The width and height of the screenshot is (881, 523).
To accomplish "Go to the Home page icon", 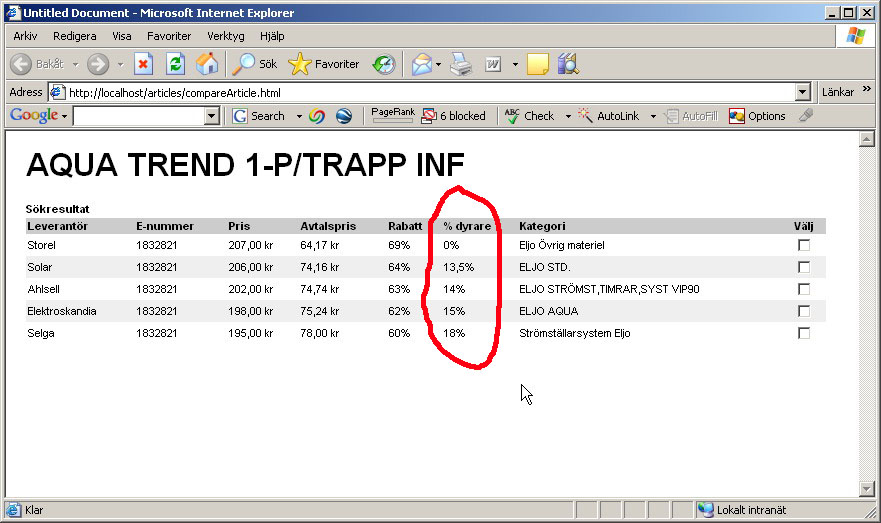I will pos(207,64).
